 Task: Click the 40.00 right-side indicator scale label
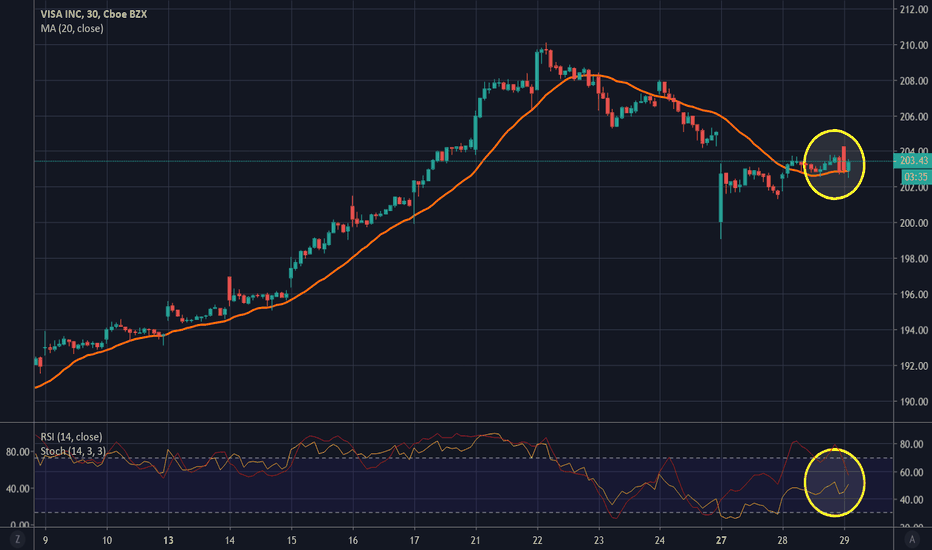(911, 500)
